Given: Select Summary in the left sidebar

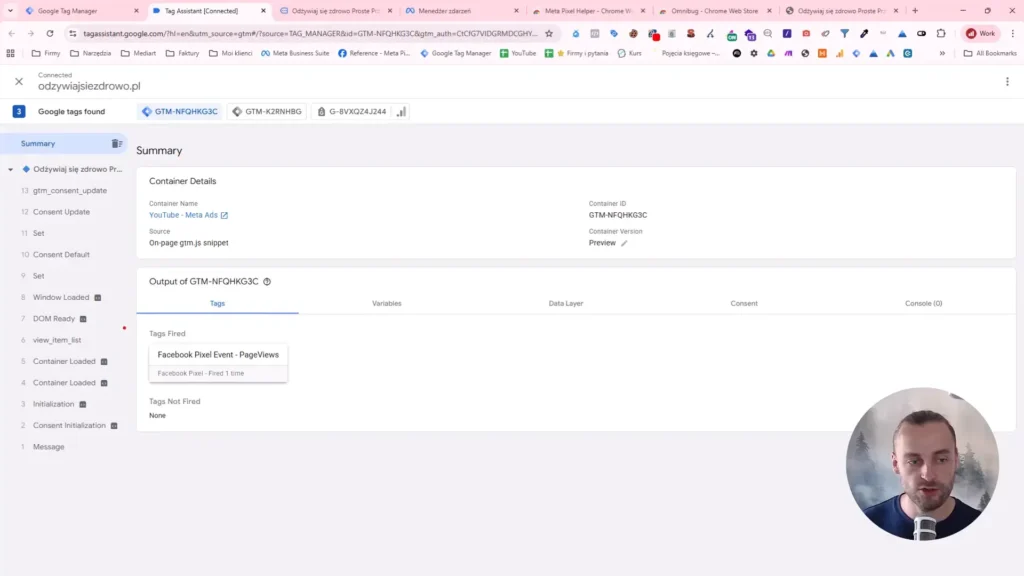Looking at the screenshot, I should click(x=38, y=144).
